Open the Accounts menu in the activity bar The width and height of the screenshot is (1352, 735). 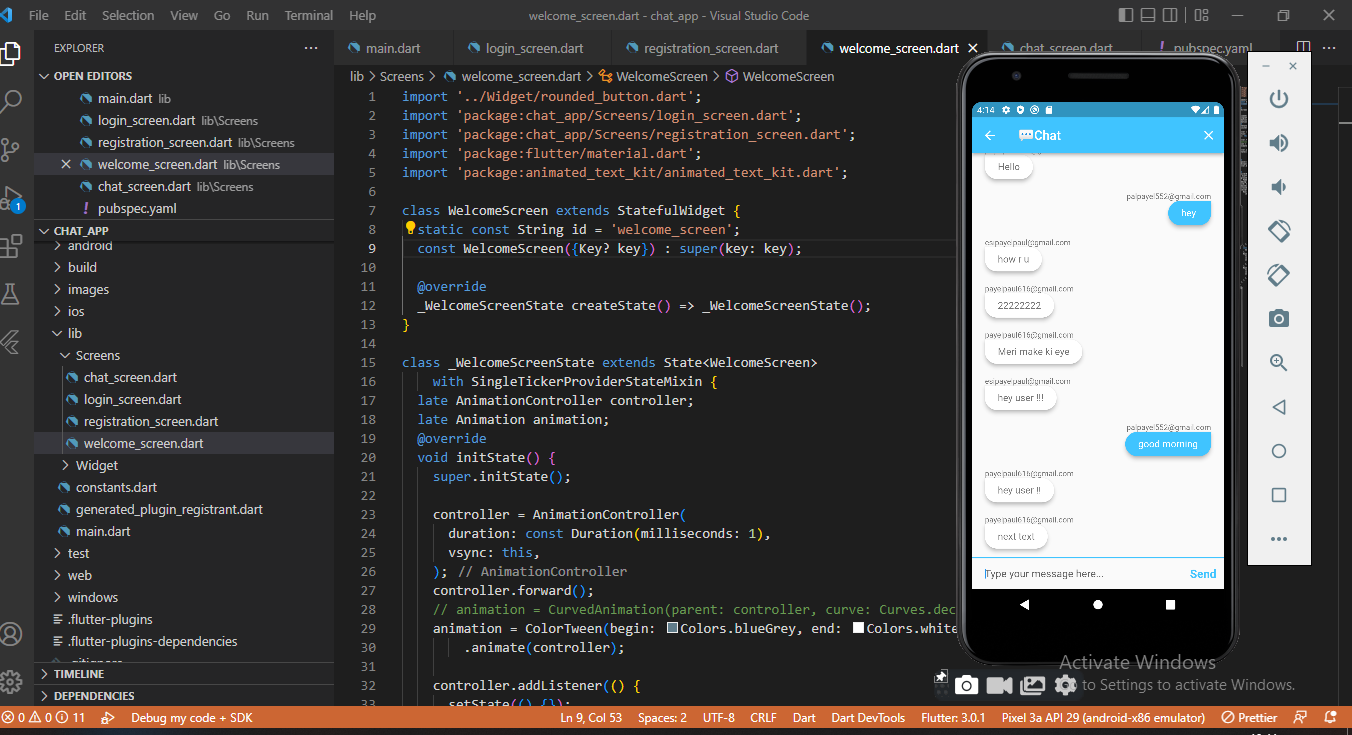[11, 634]
